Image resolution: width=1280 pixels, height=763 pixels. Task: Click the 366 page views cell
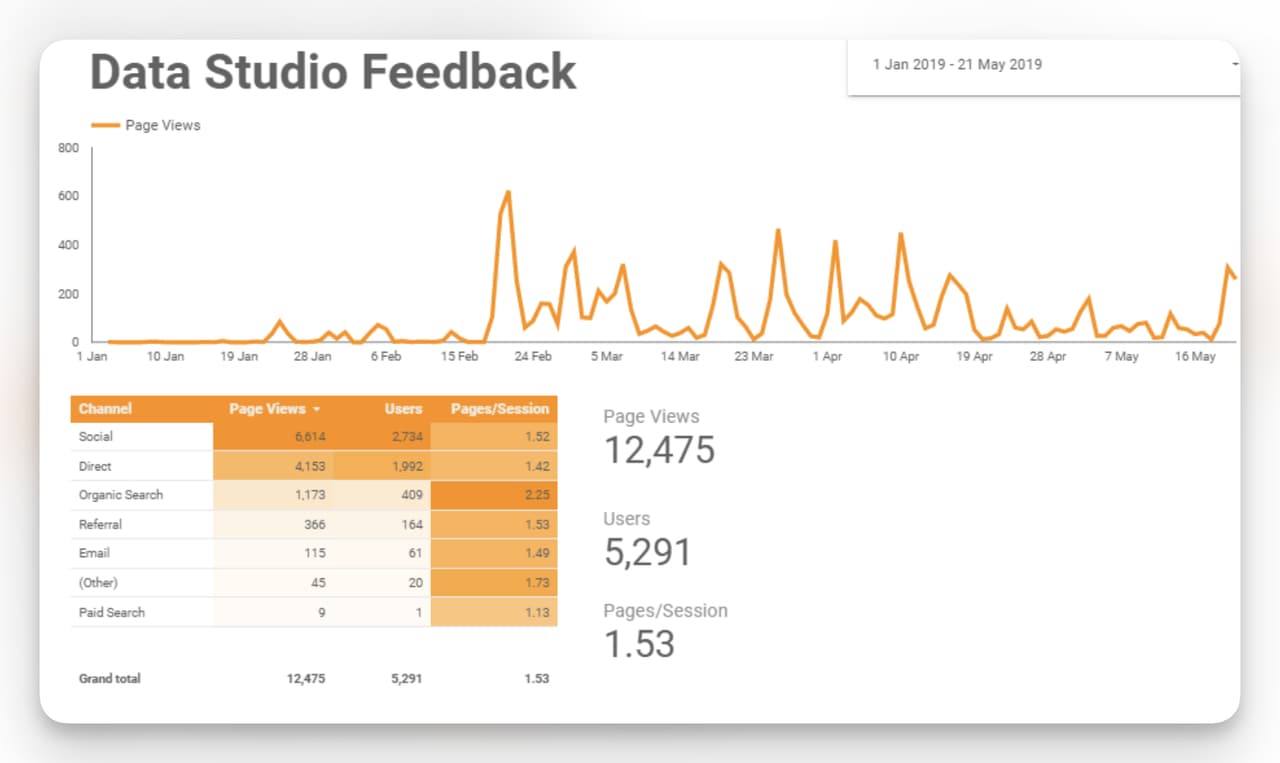[273, 524]
